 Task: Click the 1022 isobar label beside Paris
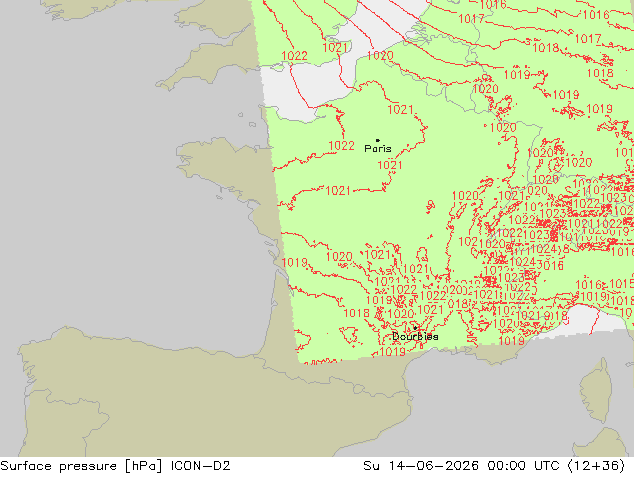[x=342, y=146]
